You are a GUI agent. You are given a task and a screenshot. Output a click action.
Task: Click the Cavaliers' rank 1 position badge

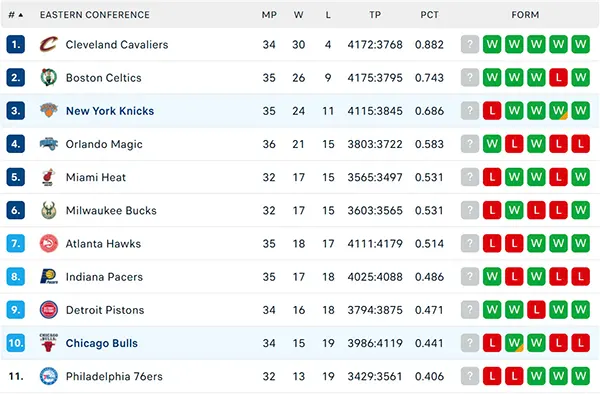tap(16, 44)
